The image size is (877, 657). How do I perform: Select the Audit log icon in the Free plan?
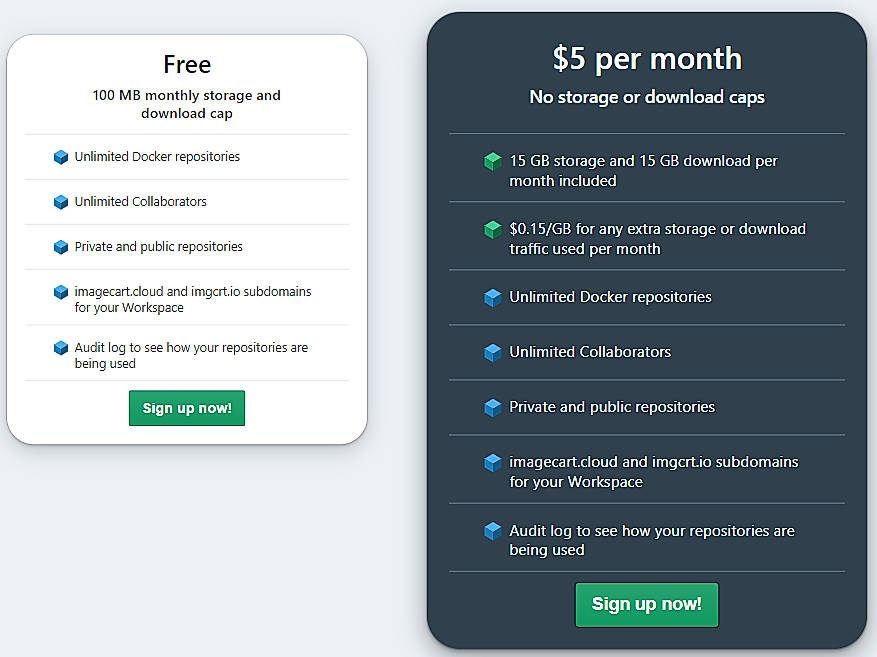(61, 348)
